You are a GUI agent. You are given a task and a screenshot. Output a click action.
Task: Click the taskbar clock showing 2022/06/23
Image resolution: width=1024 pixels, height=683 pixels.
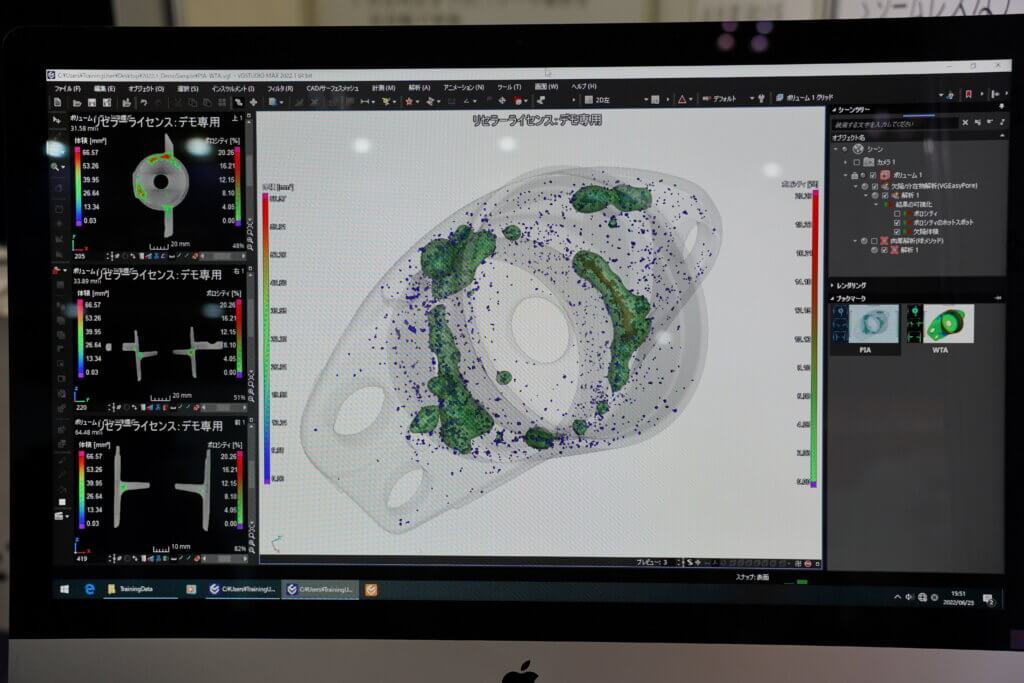pyautogui.click(x=958, y=598)
